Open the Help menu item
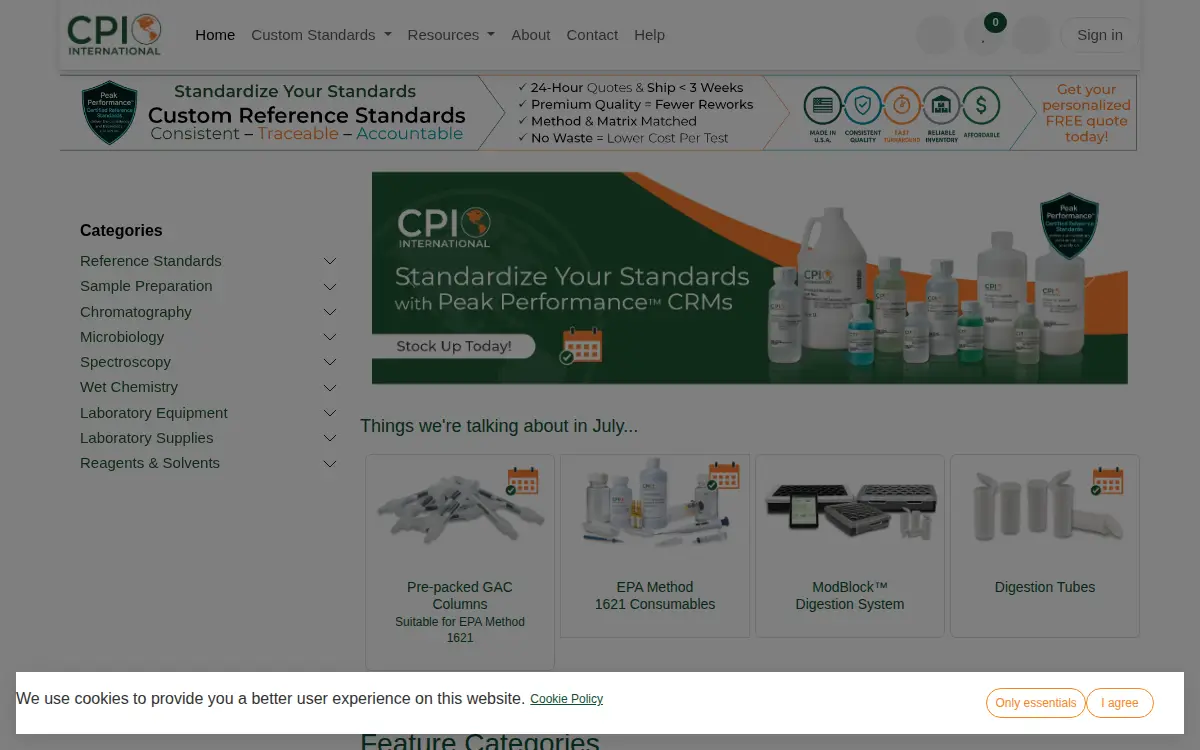This screenshot has height=750, width=1200. [x=649, y=35]
